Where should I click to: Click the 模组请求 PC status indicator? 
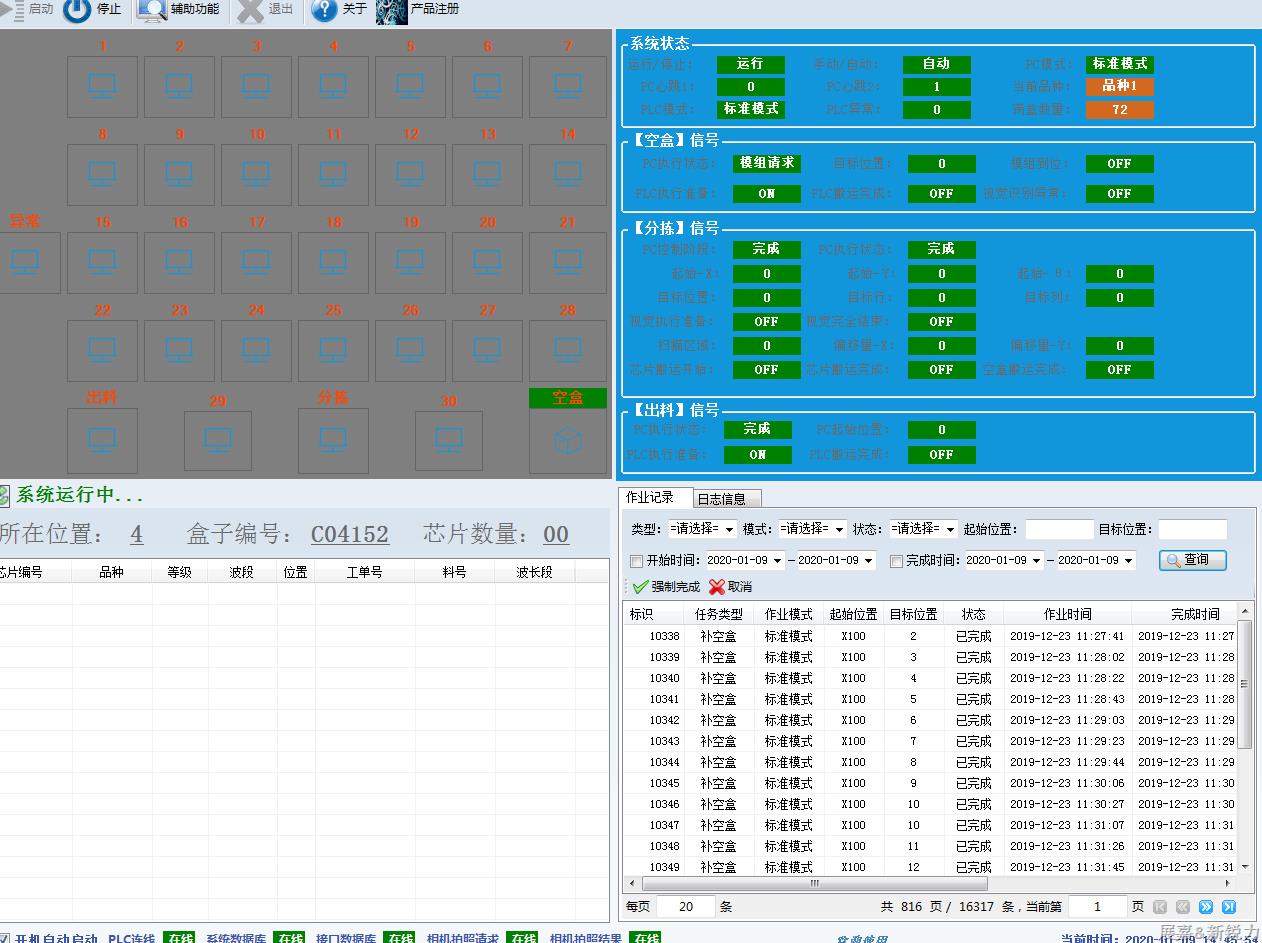[767, 163]
